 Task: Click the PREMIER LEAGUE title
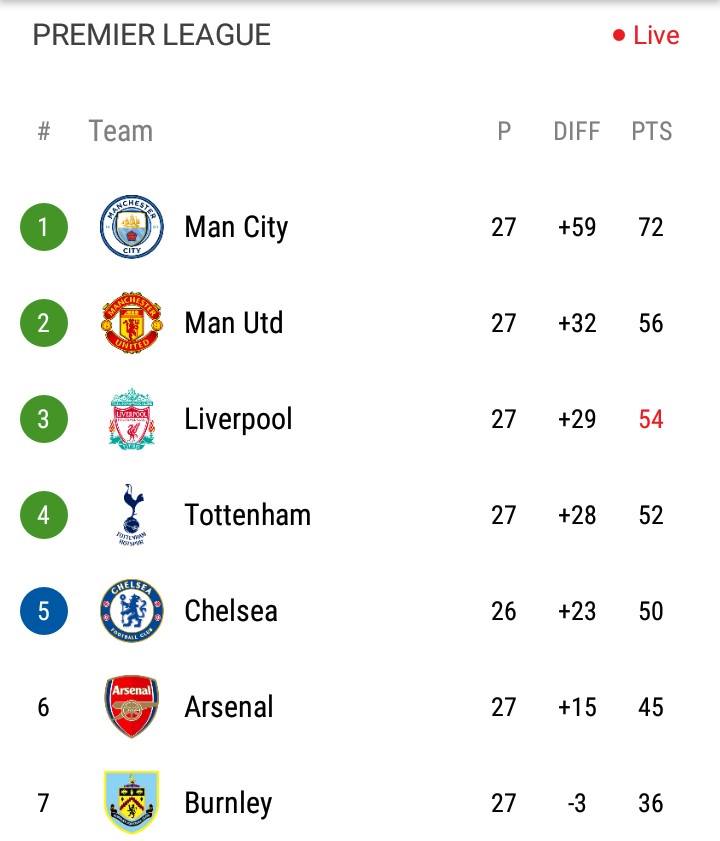152,35
